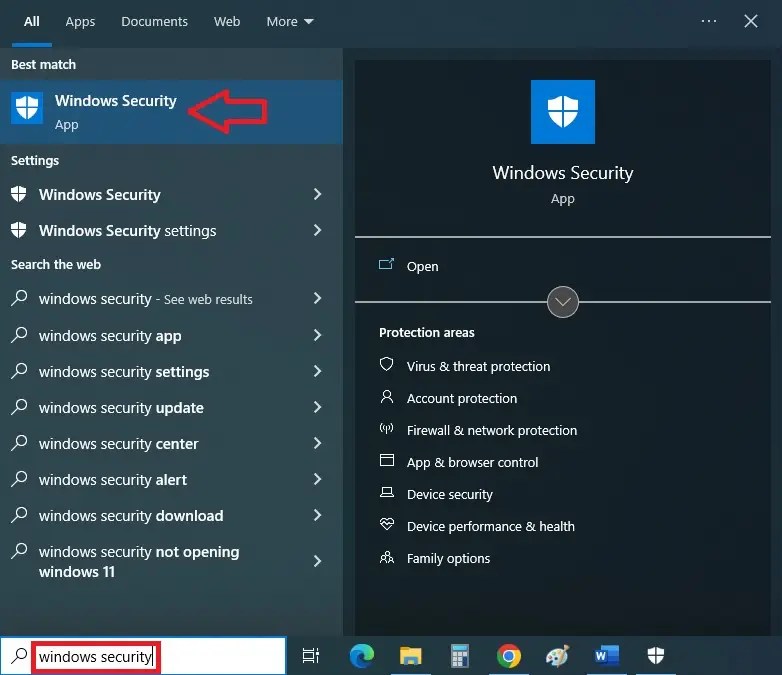Expand the 'windows security update' chevron

(317, 407)
